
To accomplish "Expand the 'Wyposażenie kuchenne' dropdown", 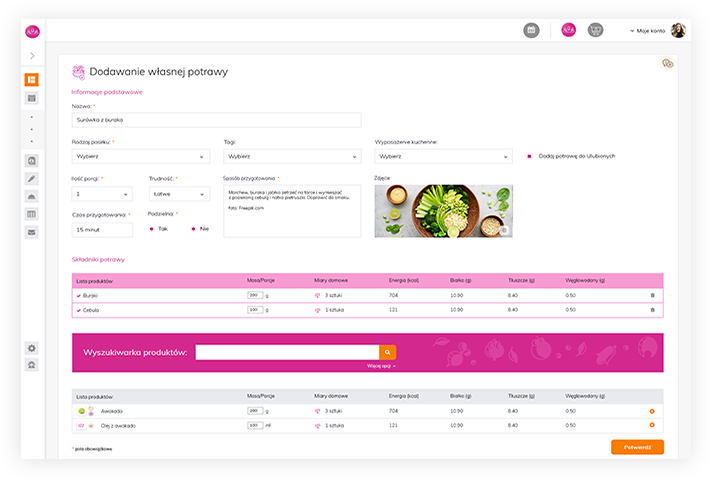I will [x=442, y=156].
